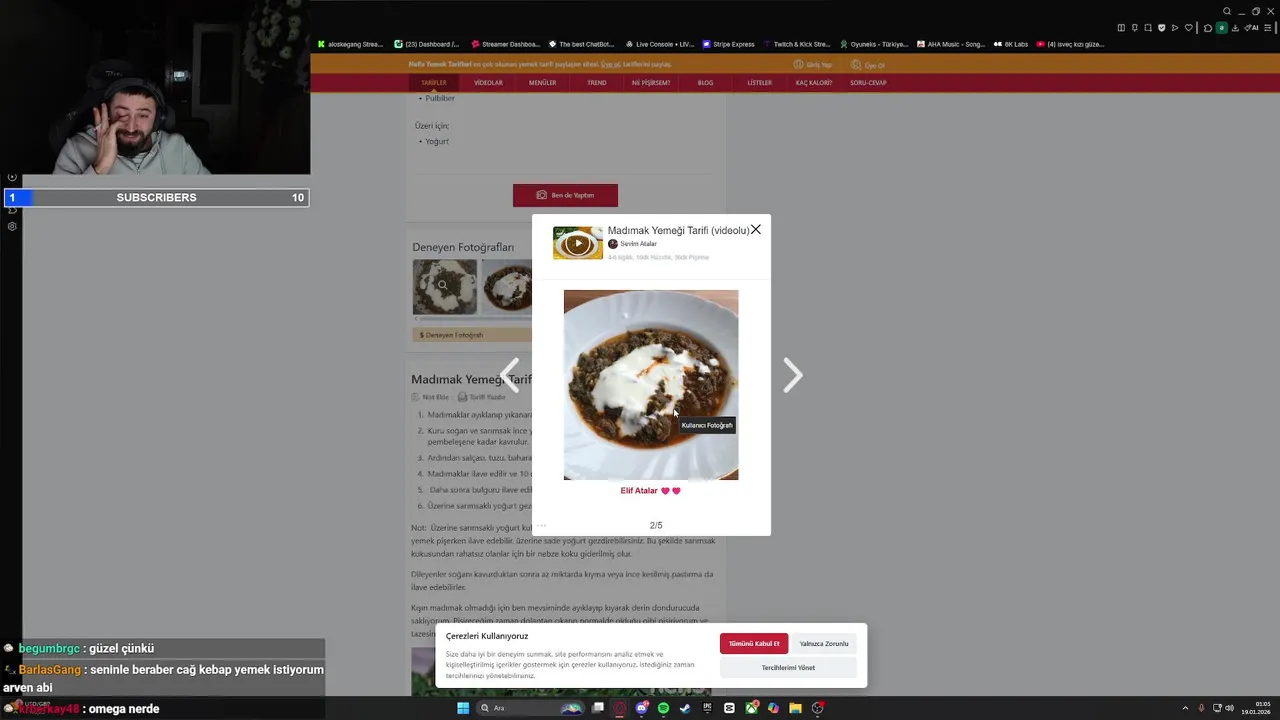Open second Deneyen Fotoğrafları thumbnail

[507, 287]
